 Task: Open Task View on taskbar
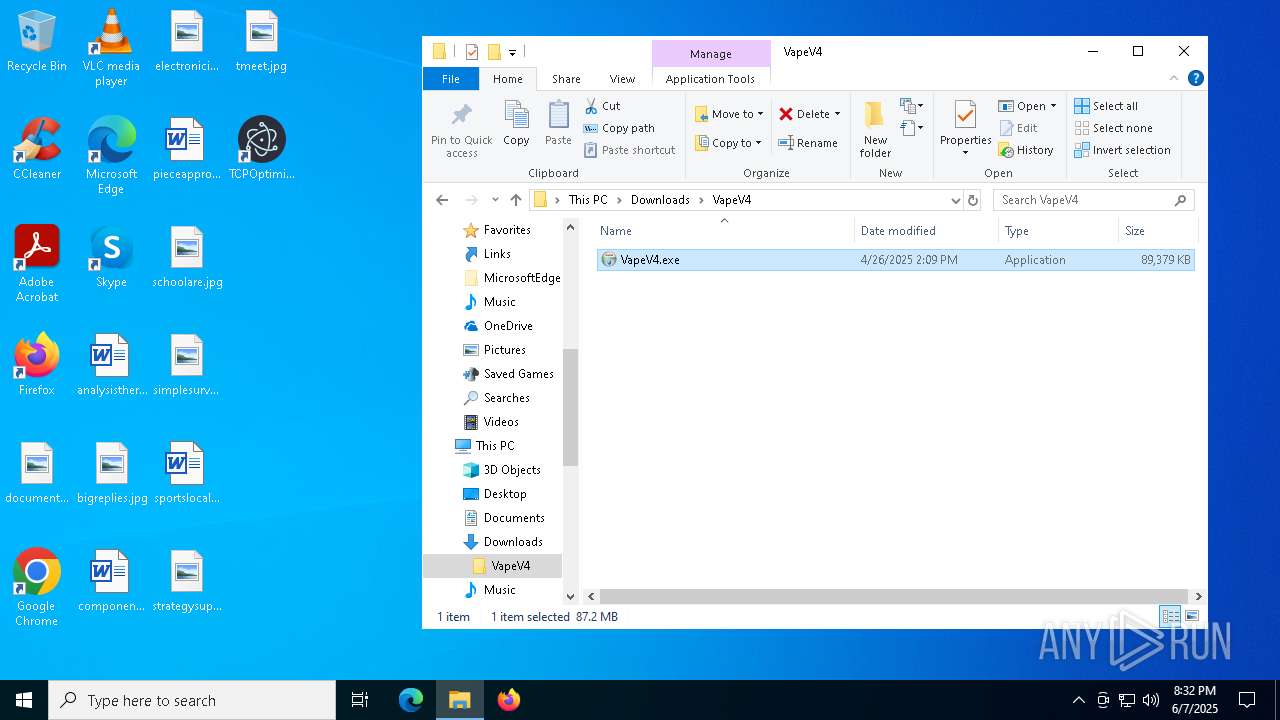[x=360, y=700]
